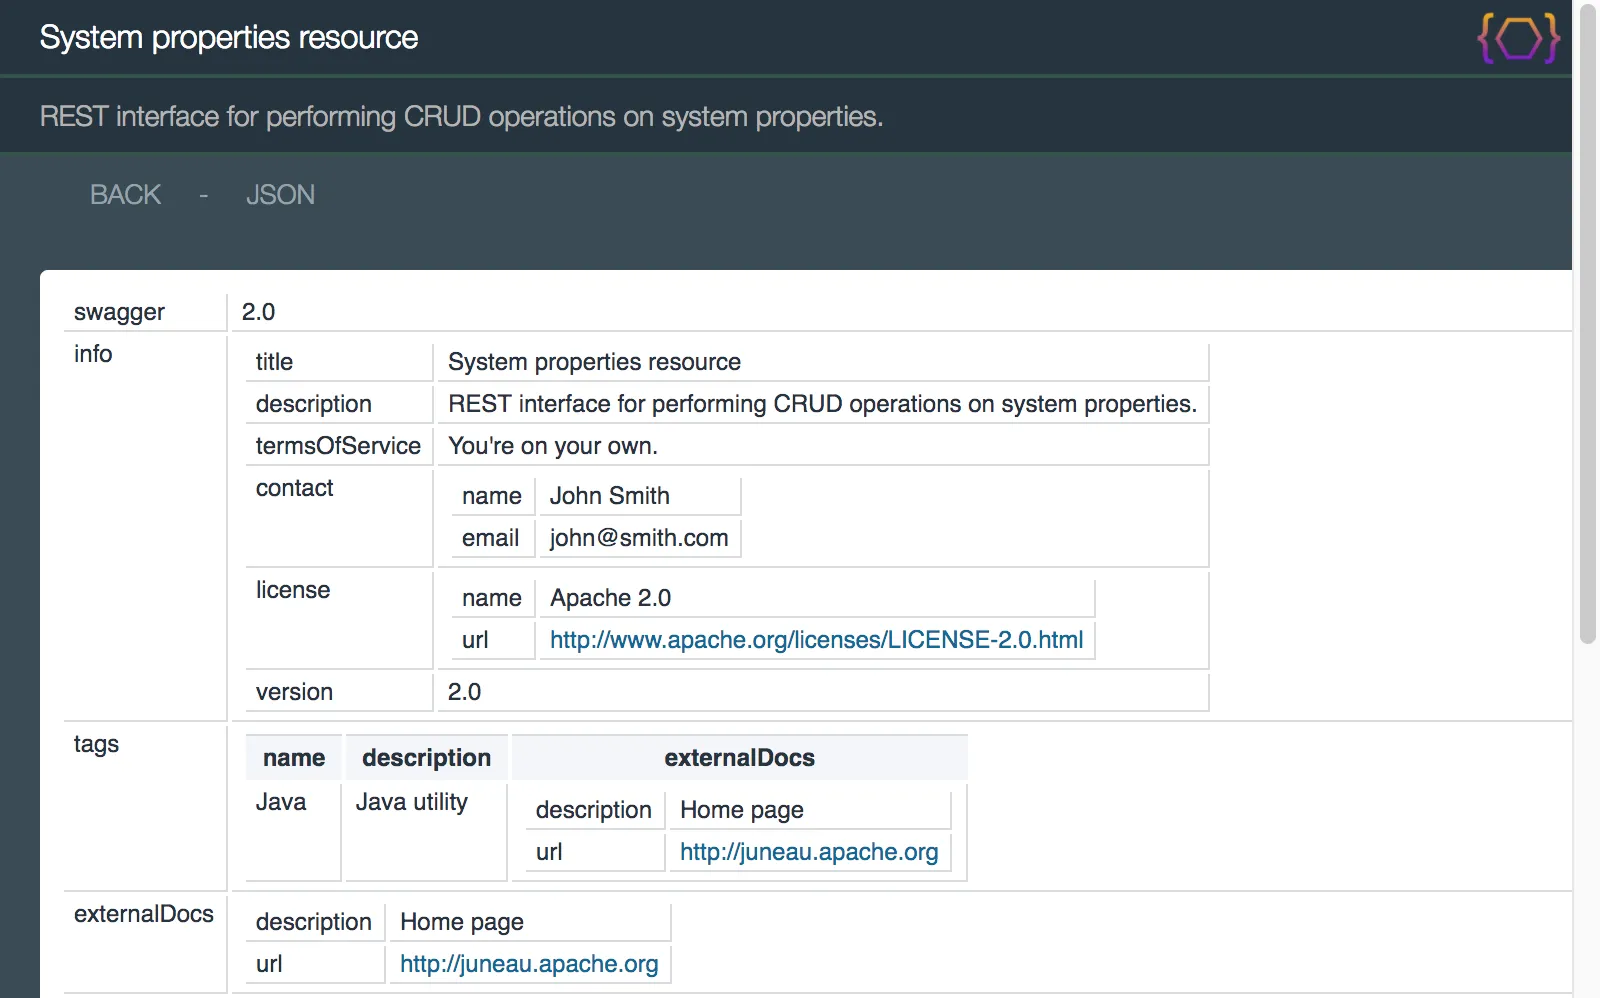Click the 'System properties resource' page header

(229, 38)
